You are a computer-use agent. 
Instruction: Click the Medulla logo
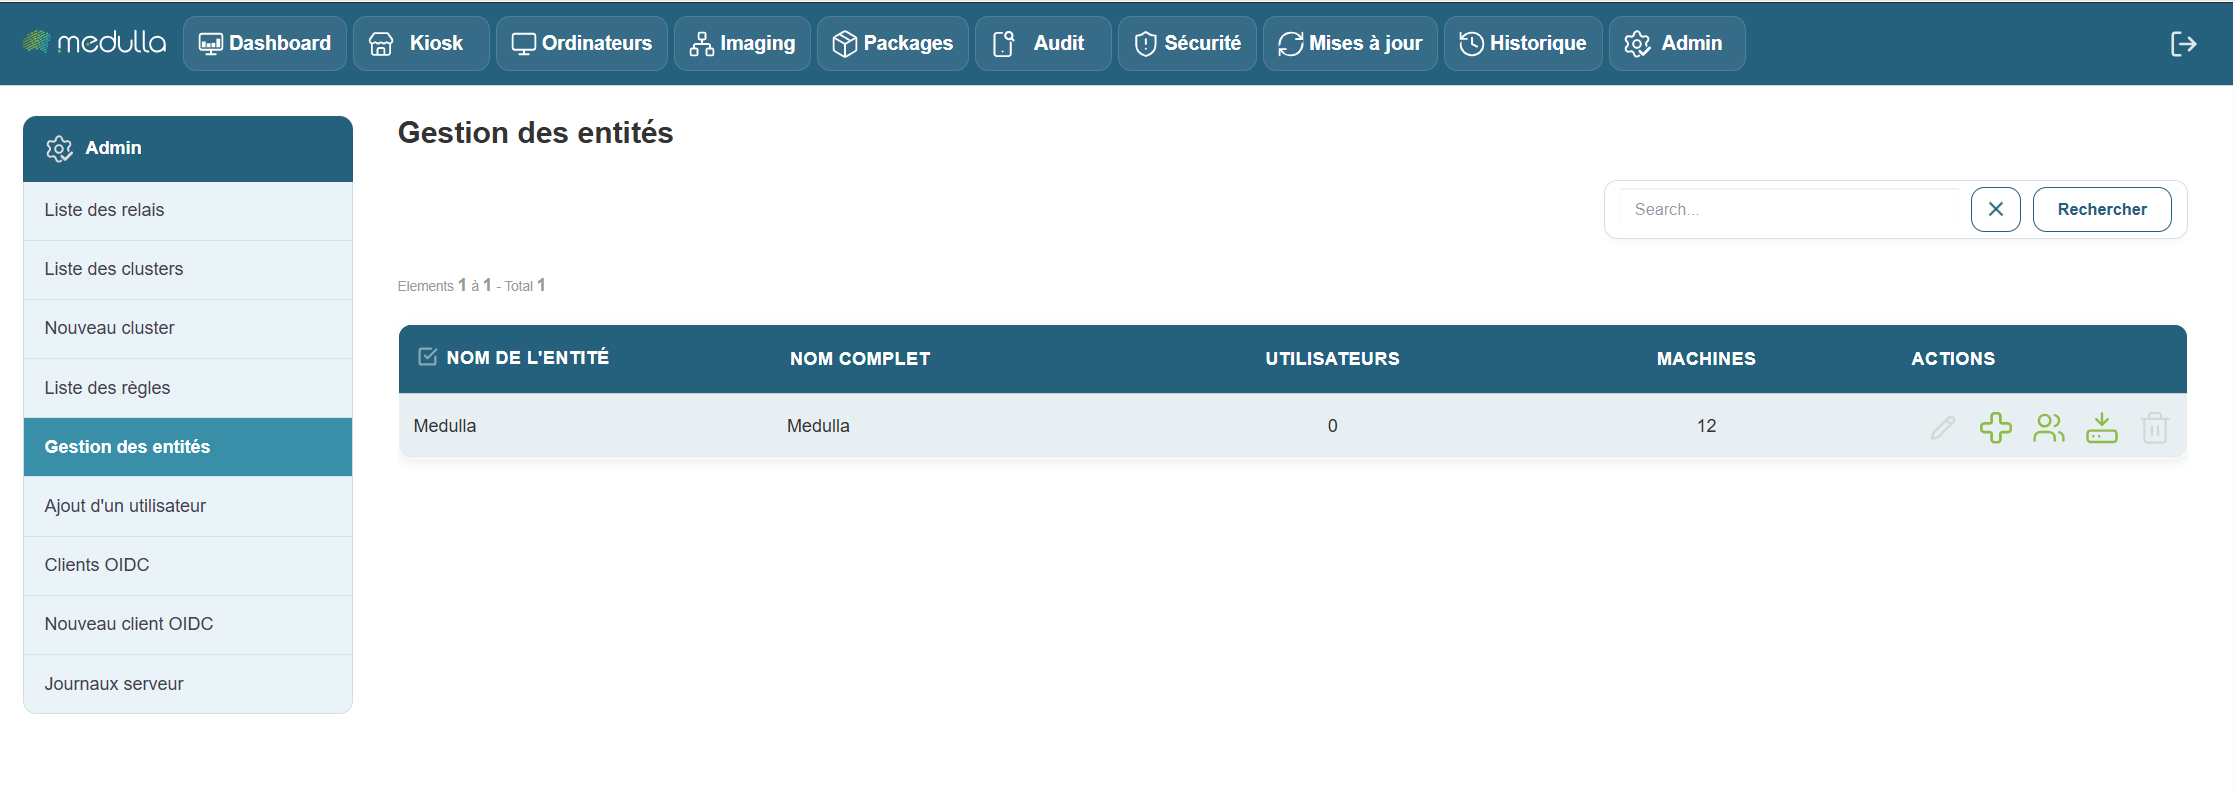(x=94, y=43)
